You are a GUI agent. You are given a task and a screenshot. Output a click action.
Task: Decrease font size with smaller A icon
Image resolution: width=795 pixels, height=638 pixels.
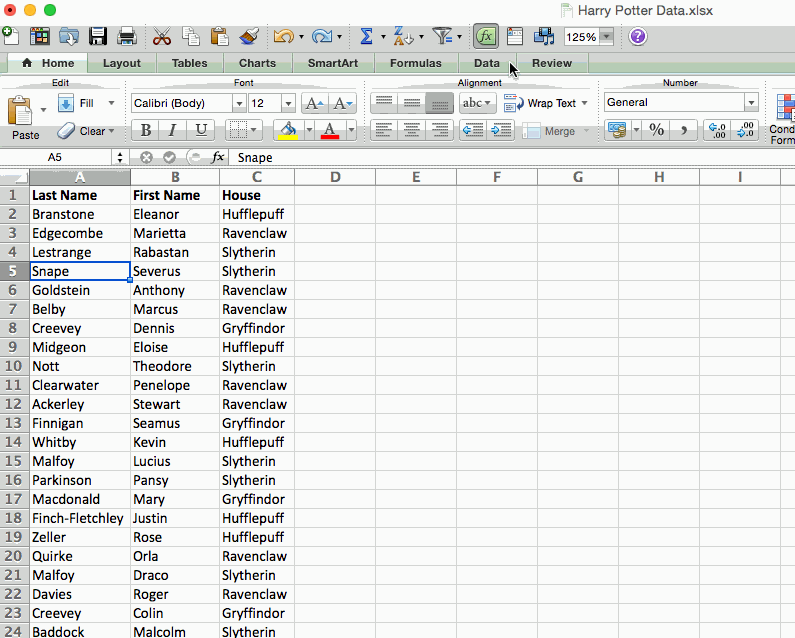[x=342, y=103]
